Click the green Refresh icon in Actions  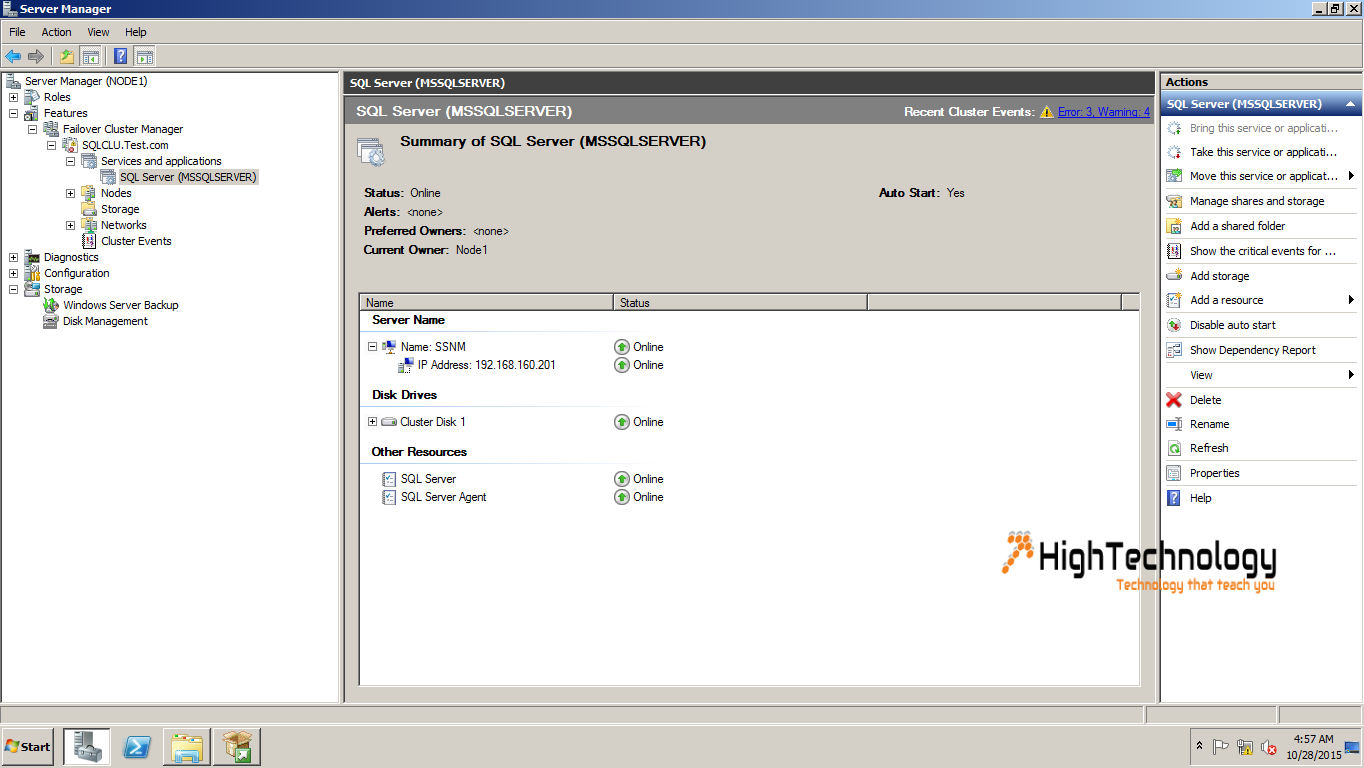tap(1174, 448)
